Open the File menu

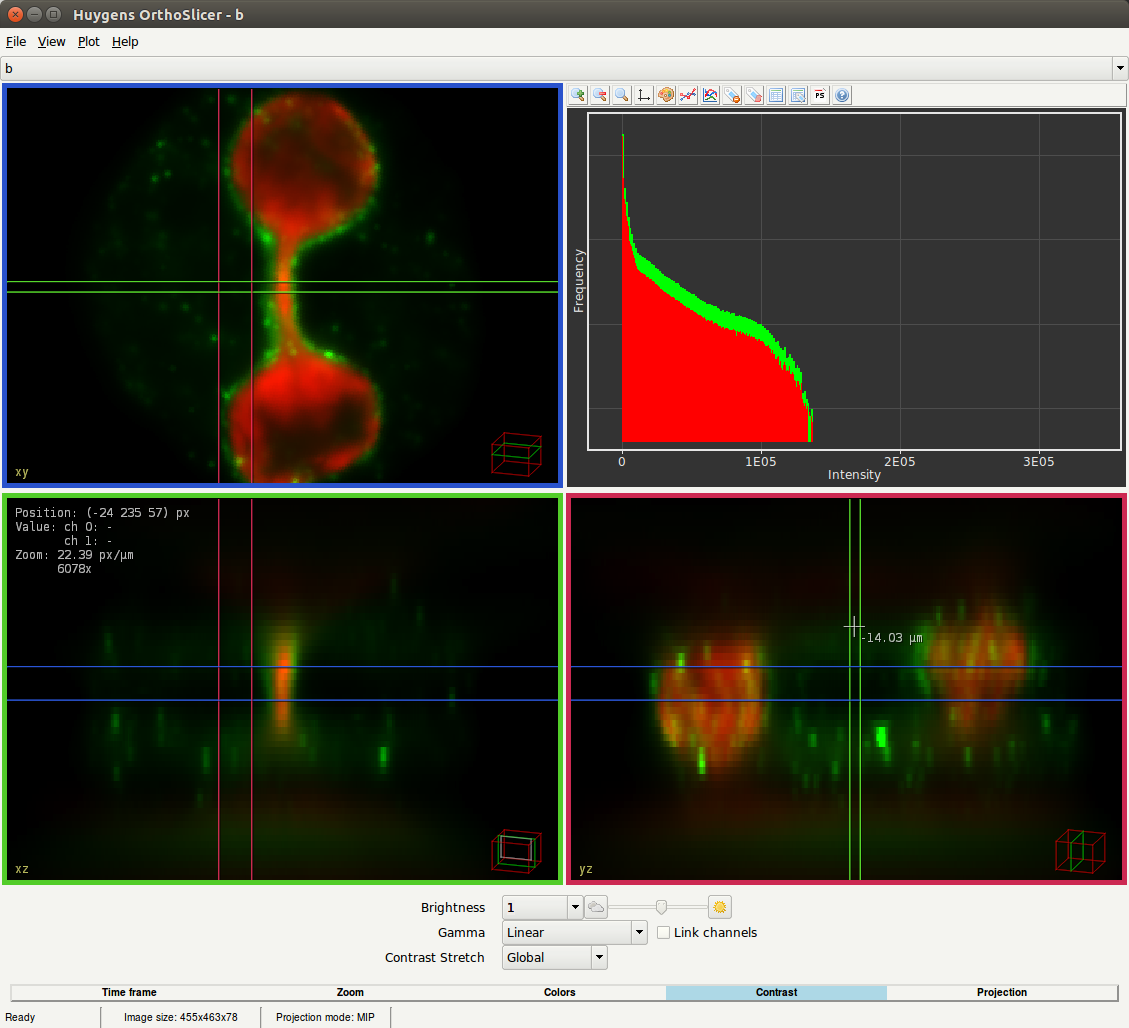16,42
